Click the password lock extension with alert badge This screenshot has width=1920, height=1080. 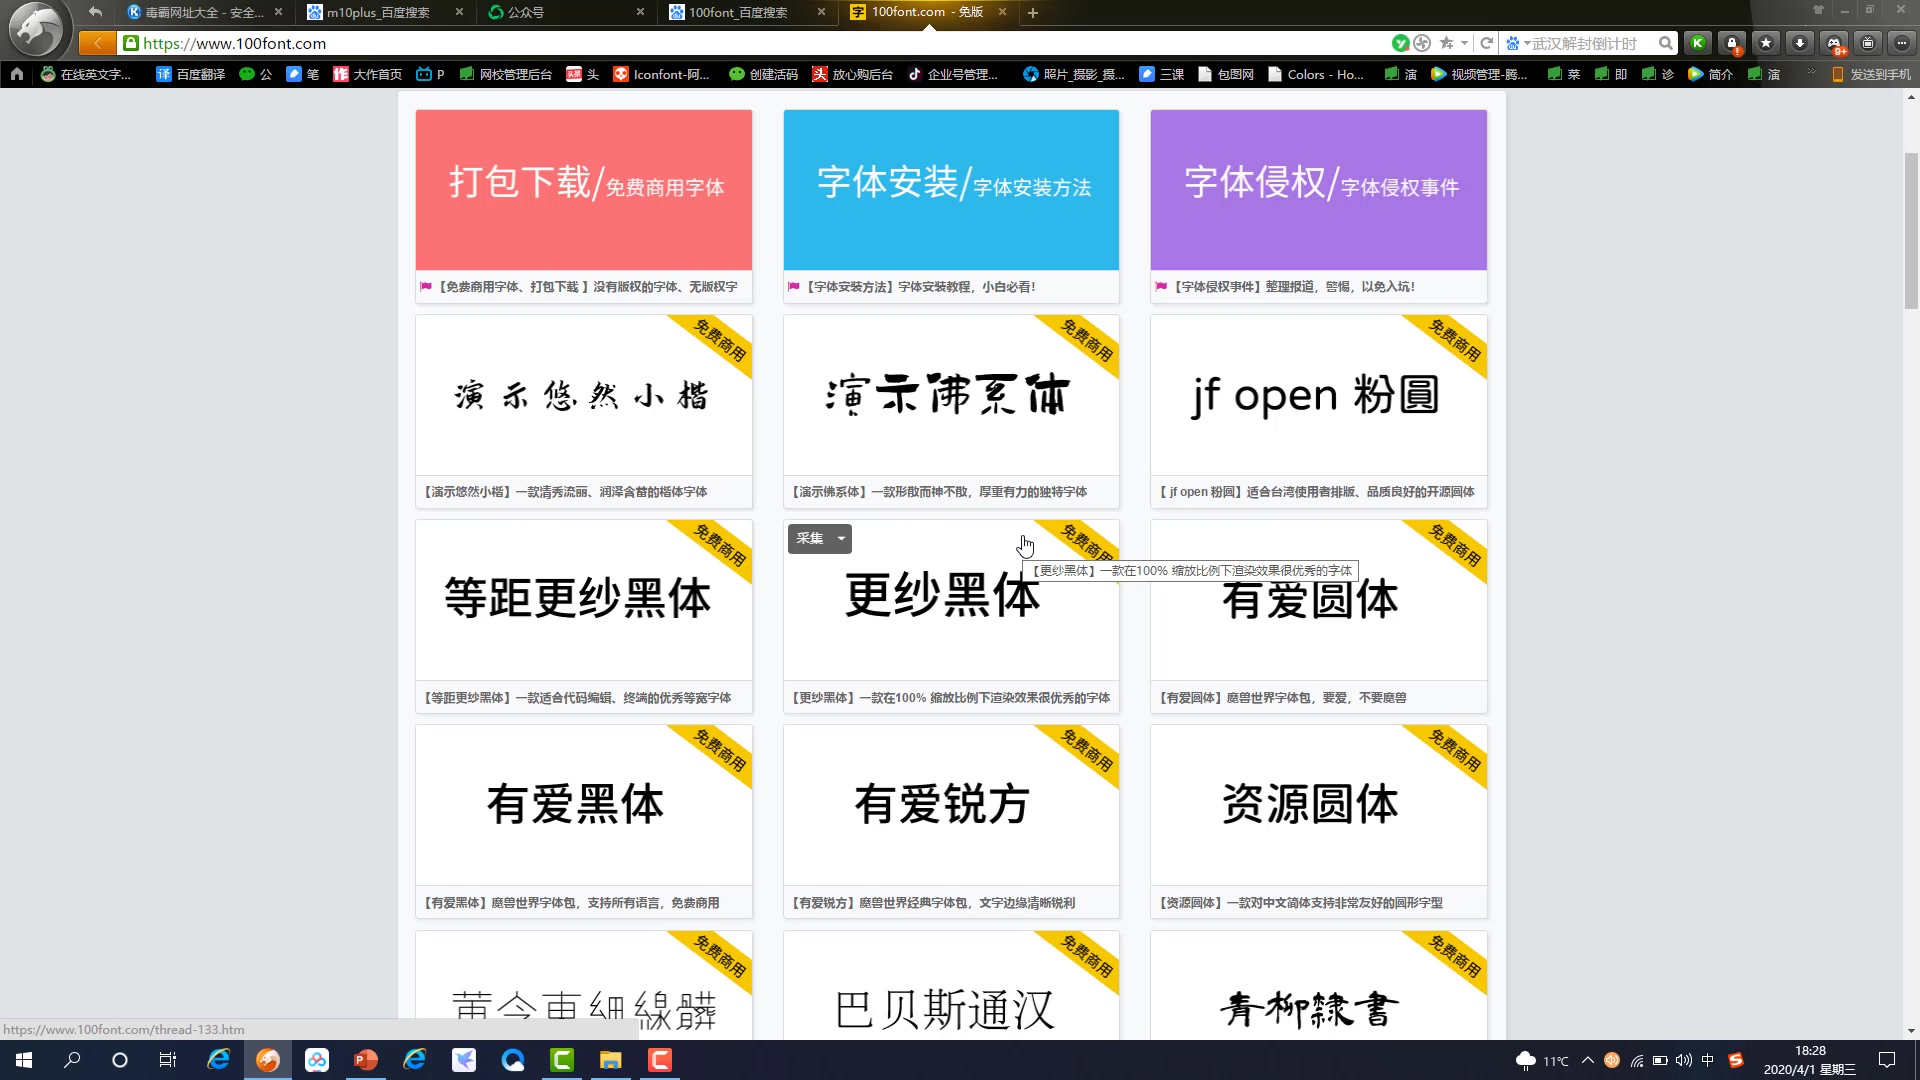(1733, 43)
